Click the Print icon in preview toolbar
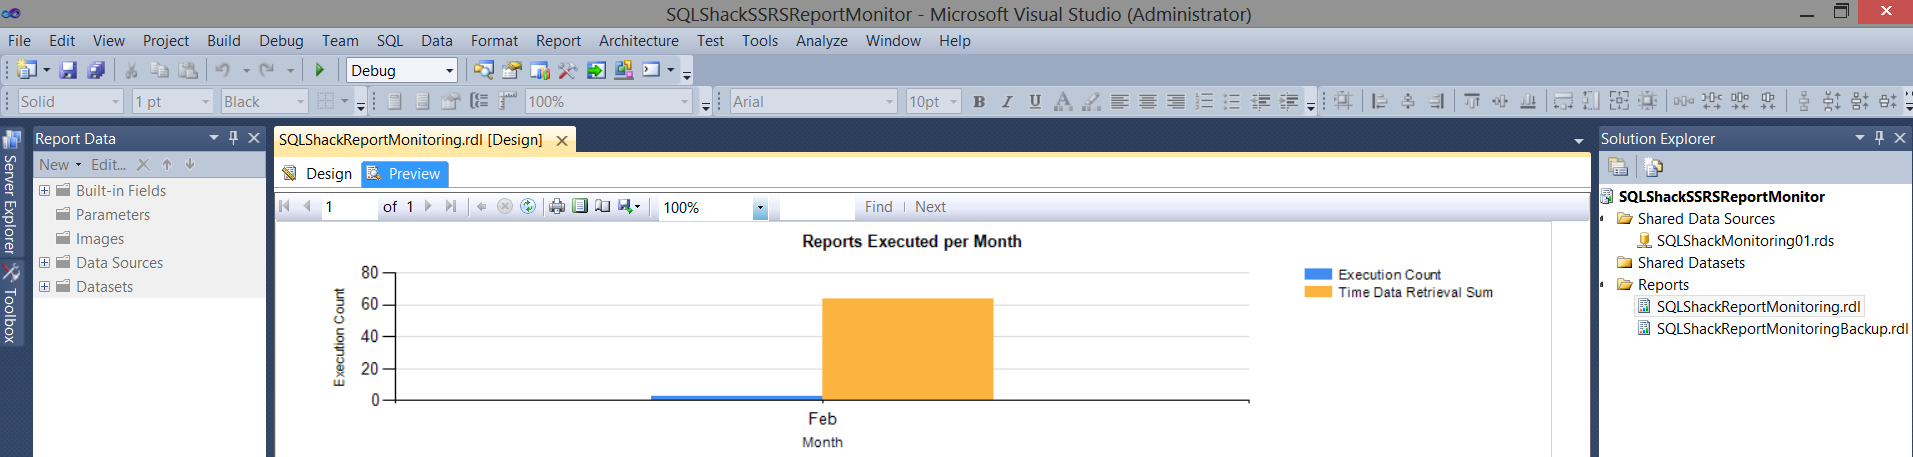1913x457 pixels. (x=557, y=207)
